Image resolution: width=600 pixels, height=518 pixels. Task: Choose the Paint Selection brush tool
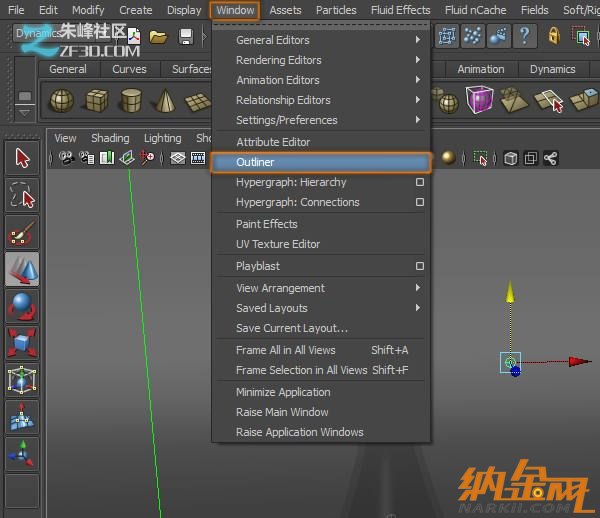pyautogui.click(x=22, y=234)
